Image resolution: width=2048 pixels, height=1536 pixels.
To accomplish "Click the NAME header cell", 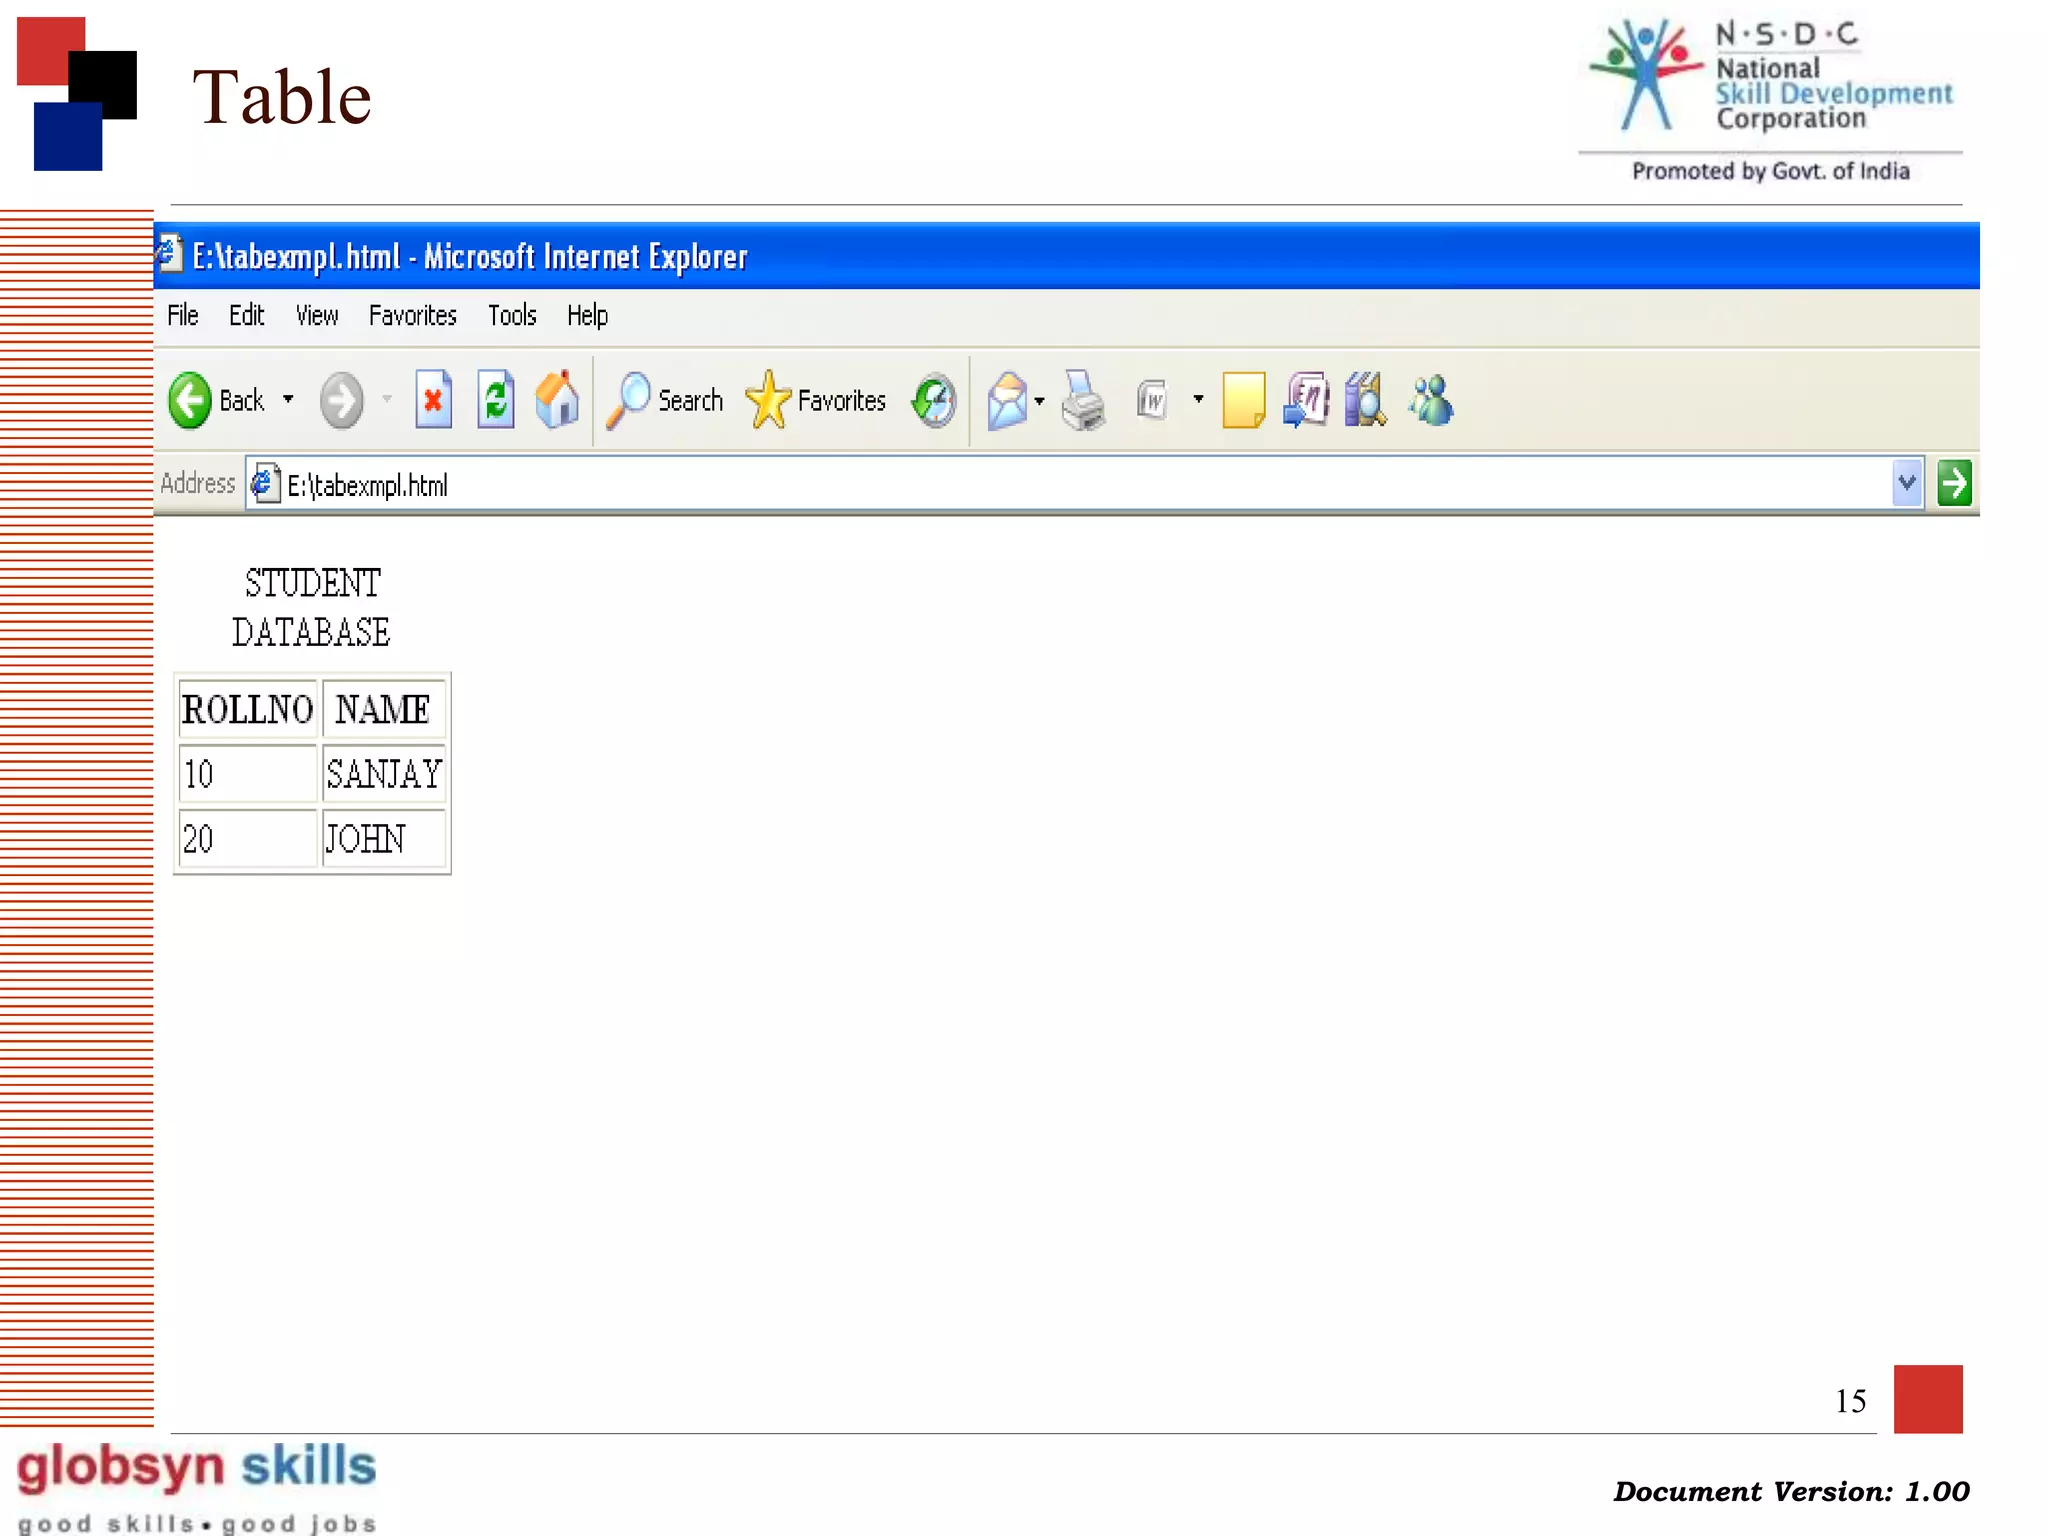I will [x=383, y=709].
